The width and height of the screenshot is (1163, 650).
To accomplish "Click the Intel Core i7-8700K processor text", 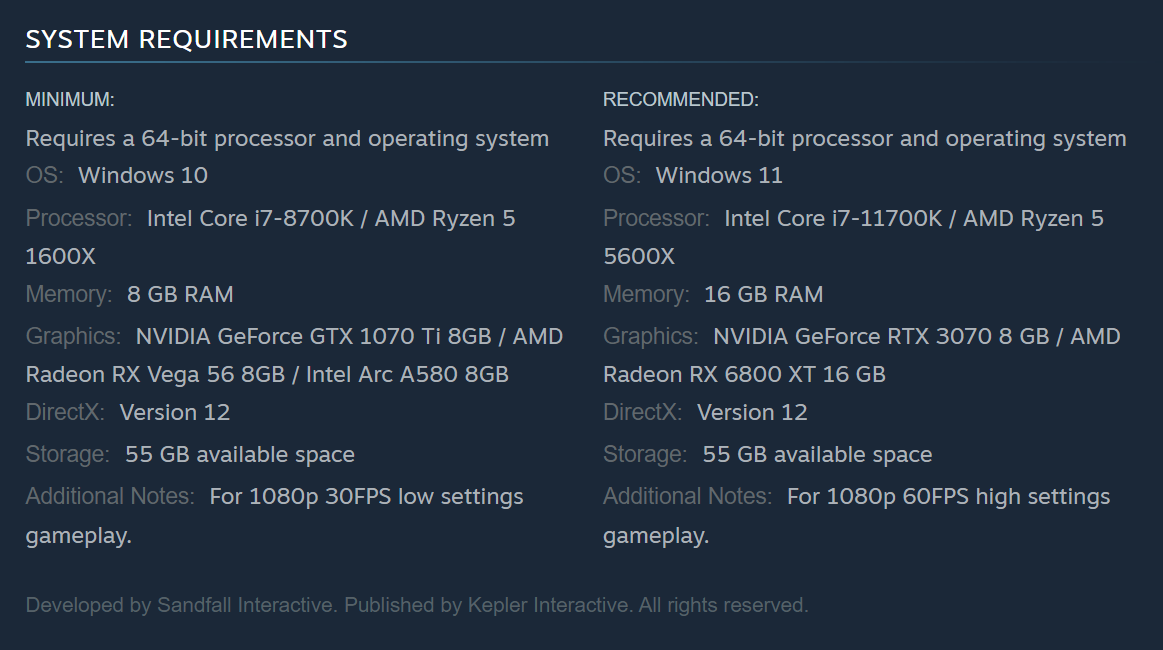I will point(250,218).
